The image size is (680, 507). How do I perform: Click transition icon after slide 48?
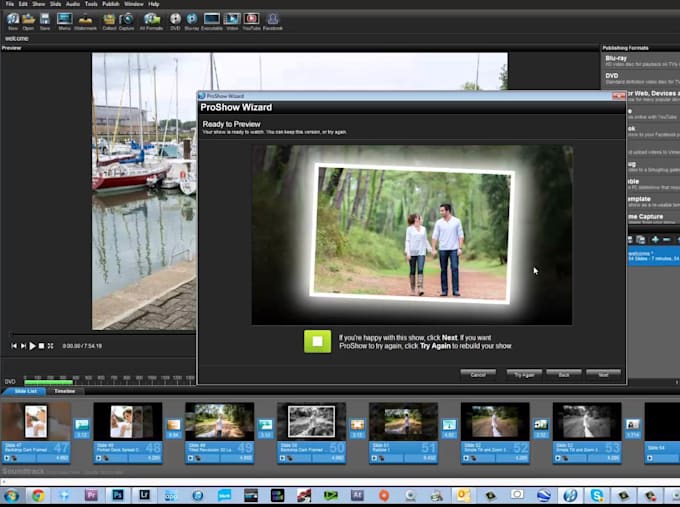point(173,425)
